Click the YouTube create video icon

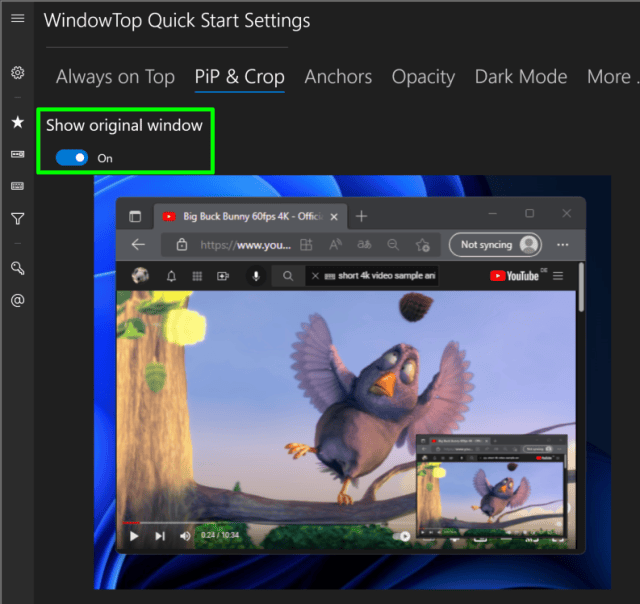[223, 276]
